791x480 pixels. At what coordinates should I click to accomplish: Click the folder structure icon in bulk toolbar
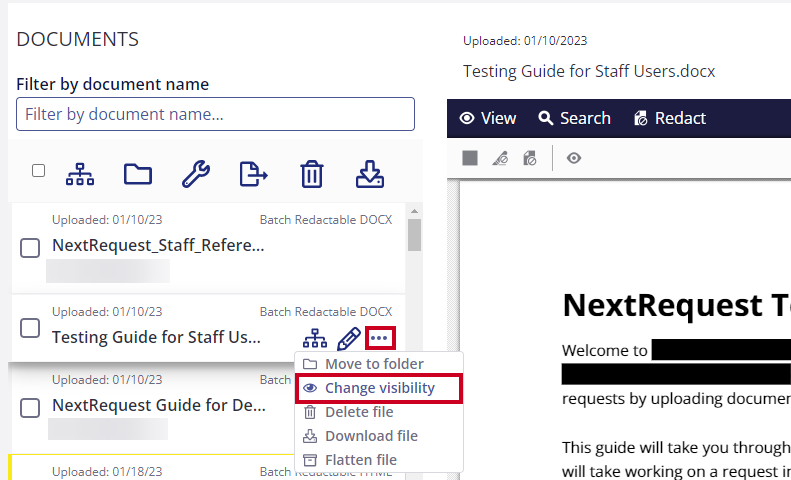pyautogui.click(x=80, y=174)
